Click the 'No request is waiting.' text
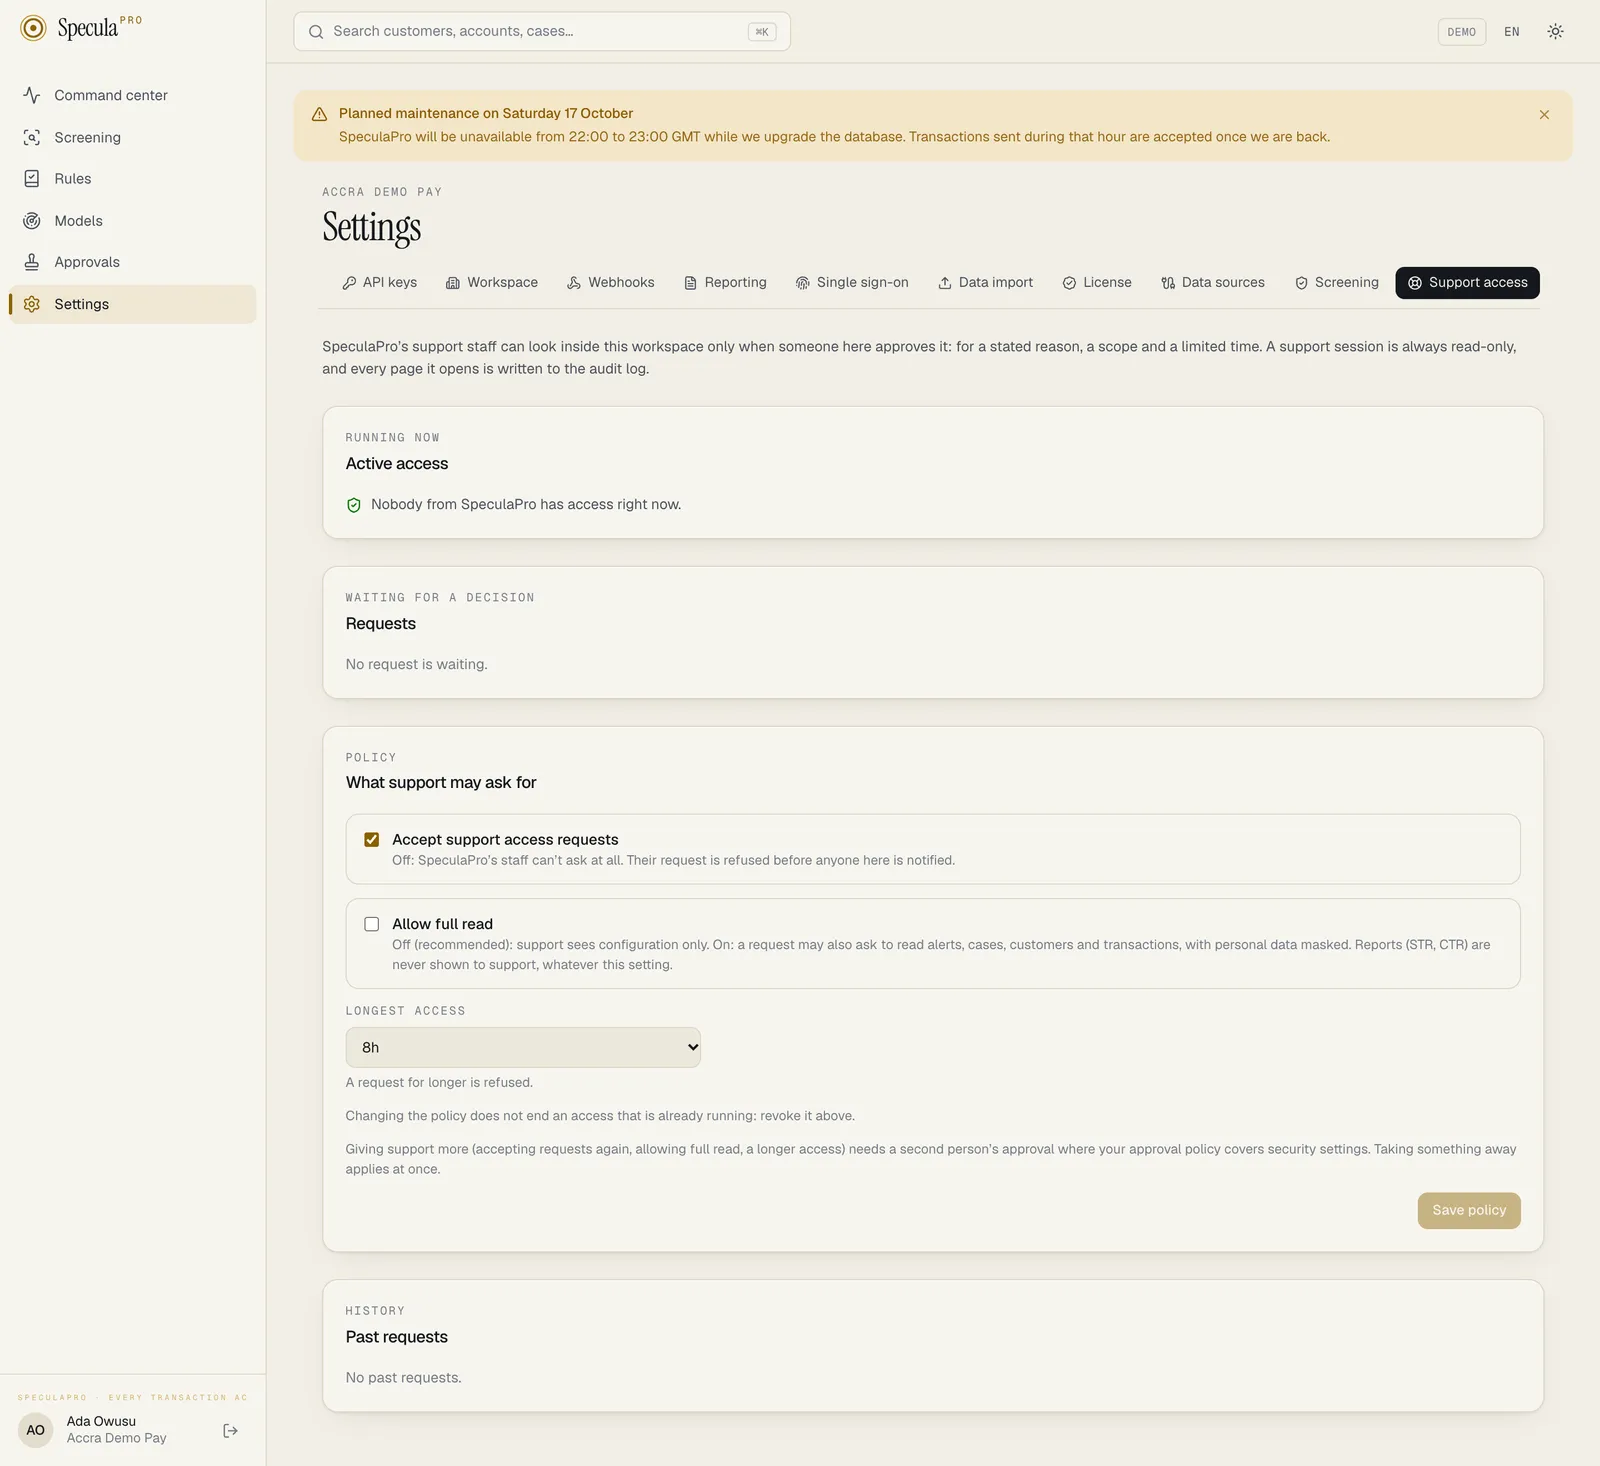 [x=416, y=665]
